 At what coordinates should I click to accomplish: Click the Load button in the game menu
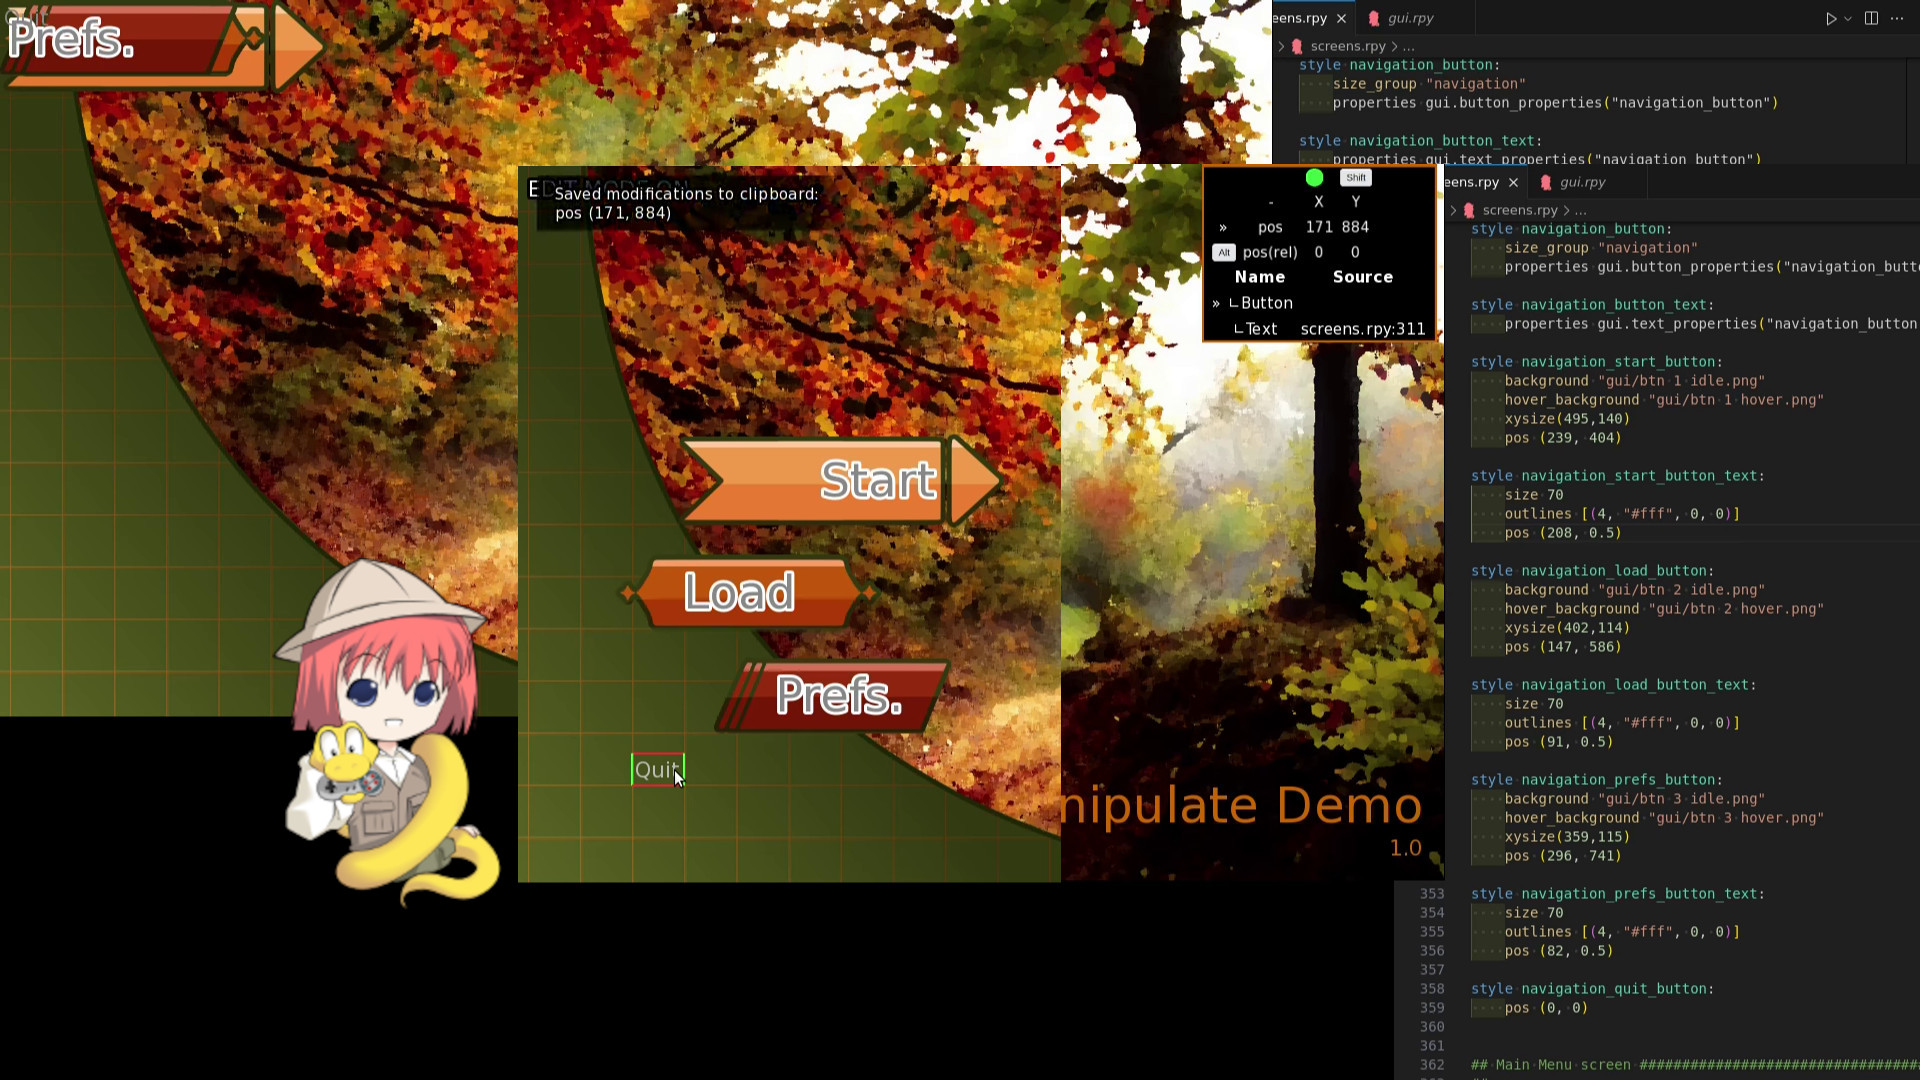[742, 592]
